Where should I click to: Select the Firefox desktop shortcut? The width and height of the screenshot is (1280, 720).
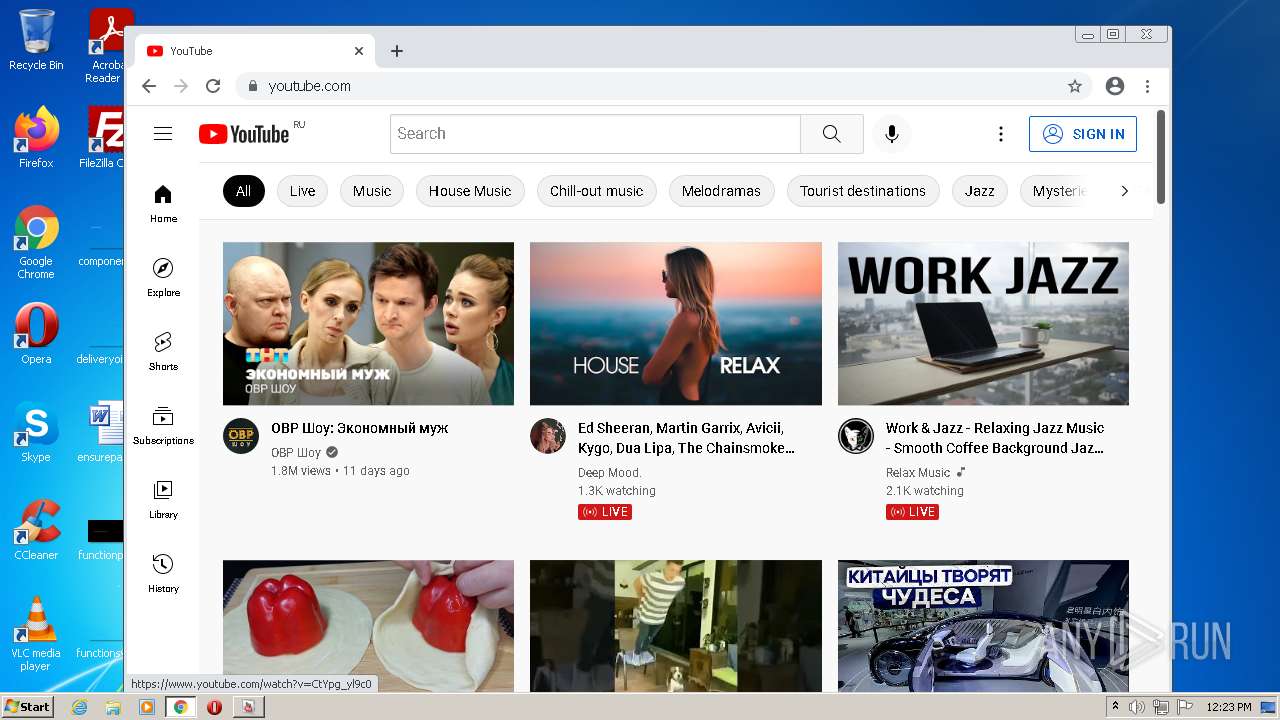click(x=36, y=137)
